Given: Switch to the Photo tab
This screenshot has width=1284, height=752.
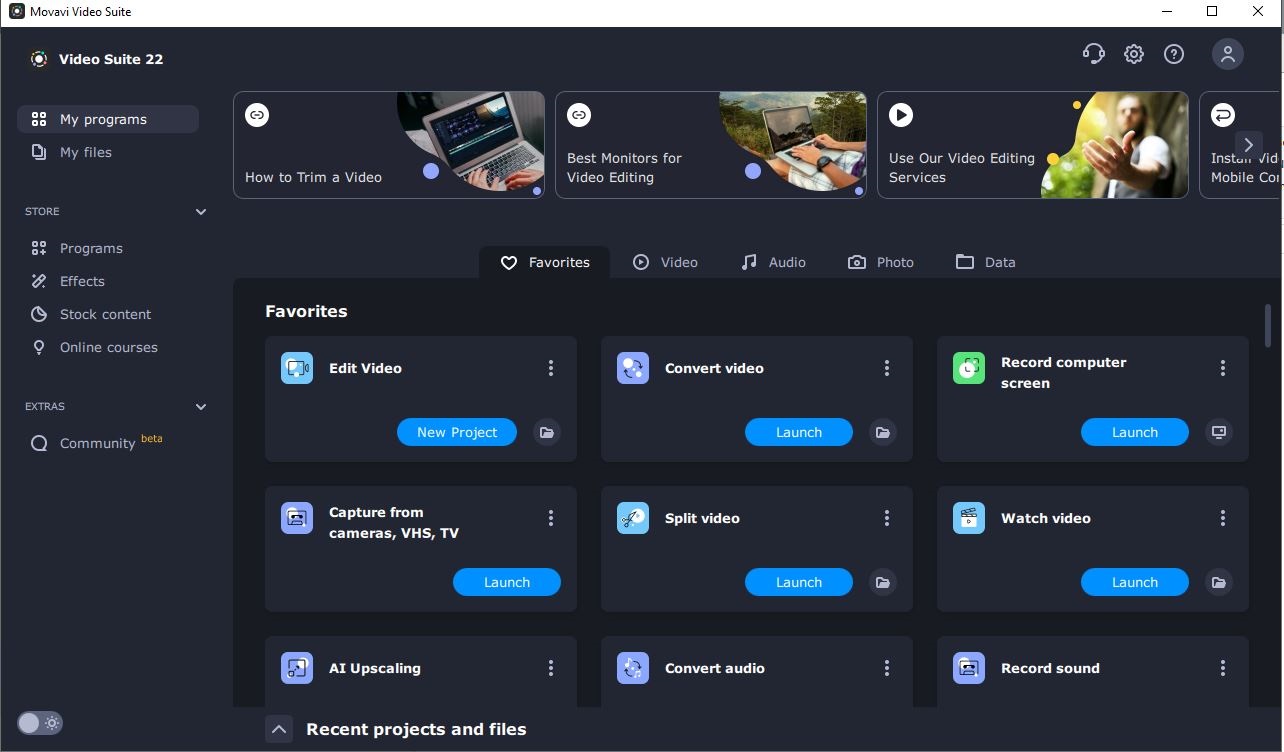Looking at the screenshot, I should click(881, 262).
